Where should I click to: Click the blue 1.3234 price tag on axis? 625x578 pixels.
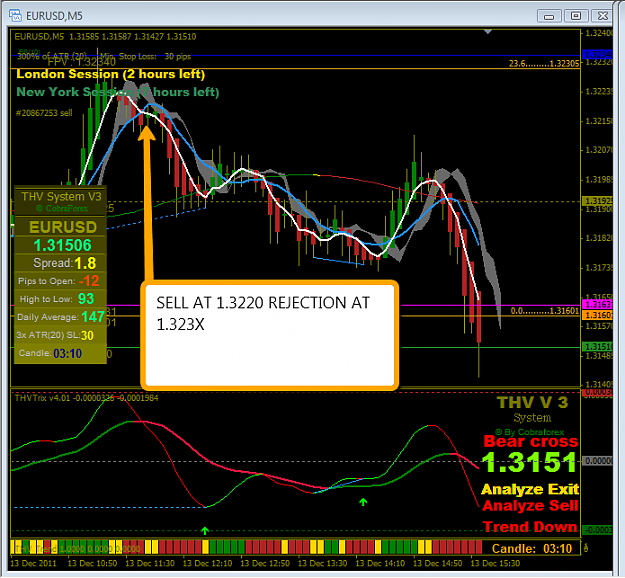coord(597,54)
